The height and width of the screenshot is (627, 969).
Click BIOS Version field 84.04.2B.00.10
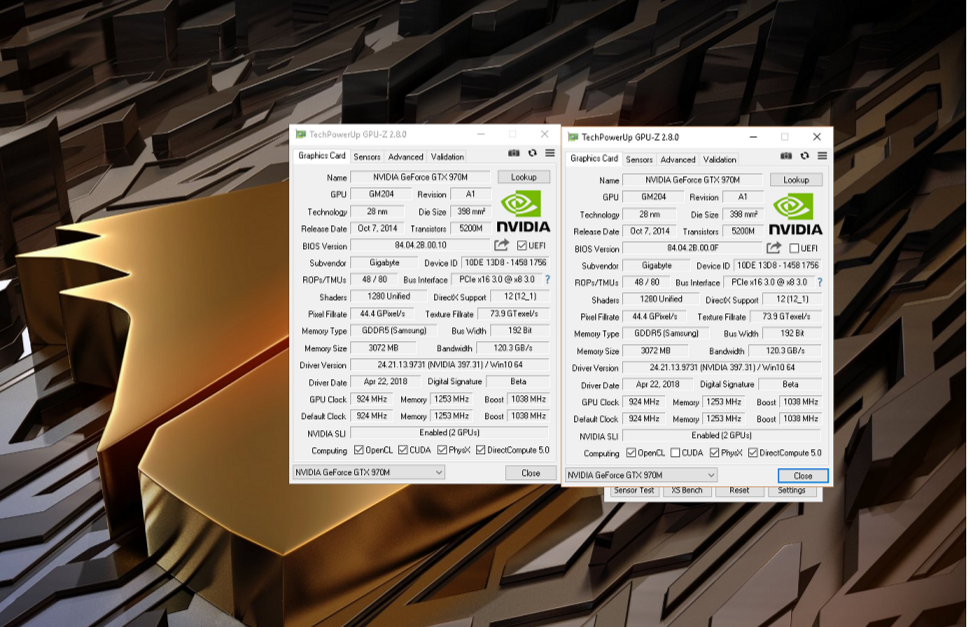pyautogui.click(x=420, y=245)
